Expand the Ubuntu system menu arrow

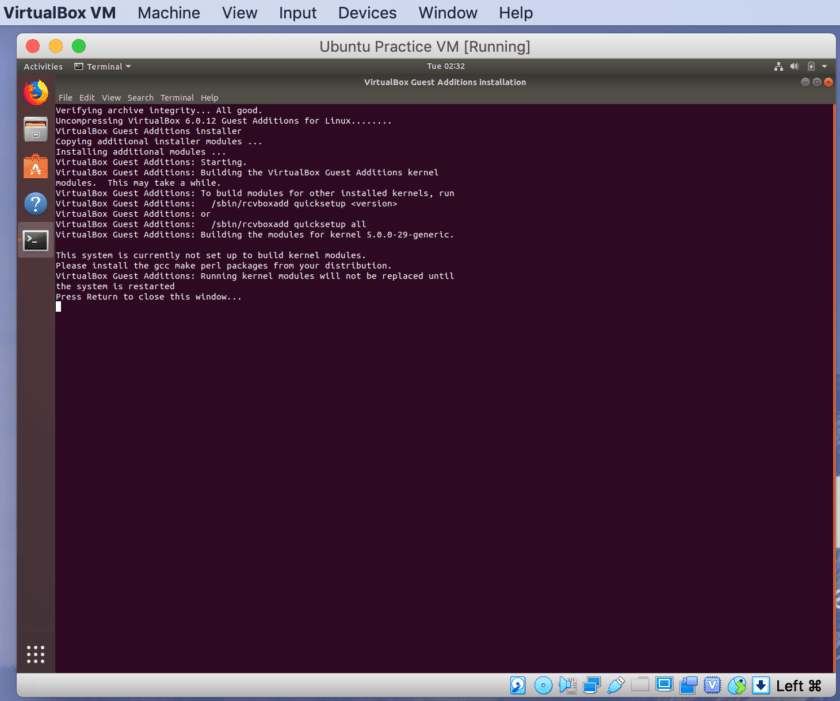click(824, 66)
